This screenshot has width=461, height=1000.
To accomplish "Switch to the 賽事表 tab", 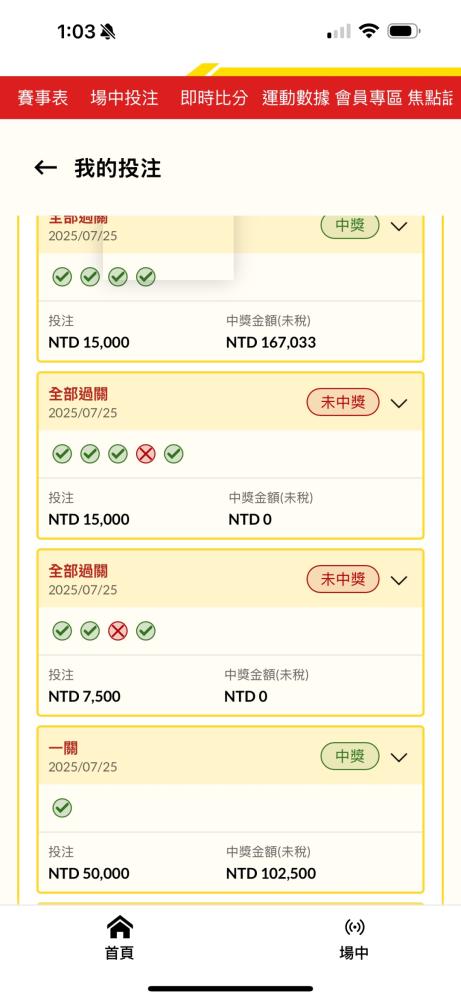I will (43, 98).
